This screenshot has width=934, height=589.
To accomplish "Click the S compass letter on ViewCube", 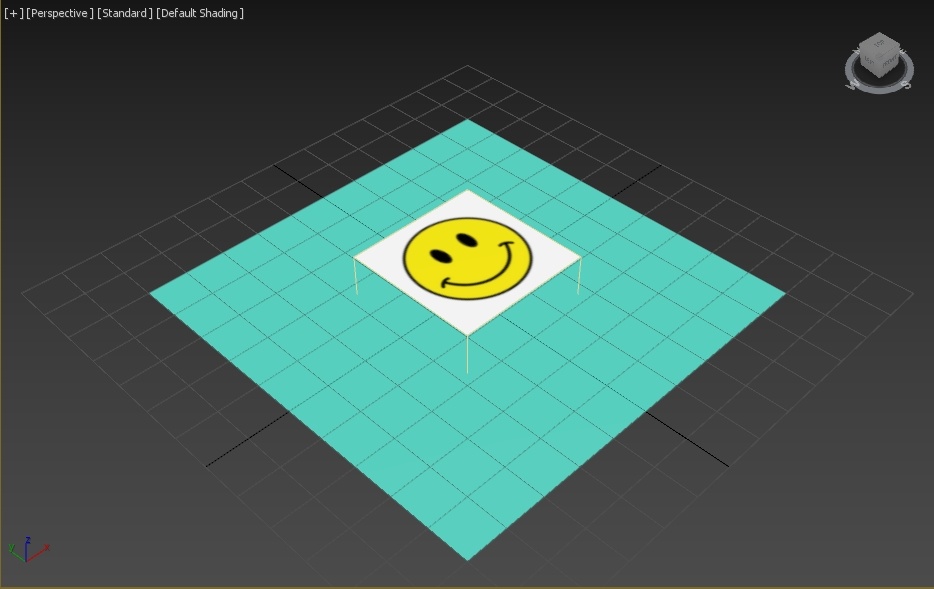I will (x=906, y=86).
